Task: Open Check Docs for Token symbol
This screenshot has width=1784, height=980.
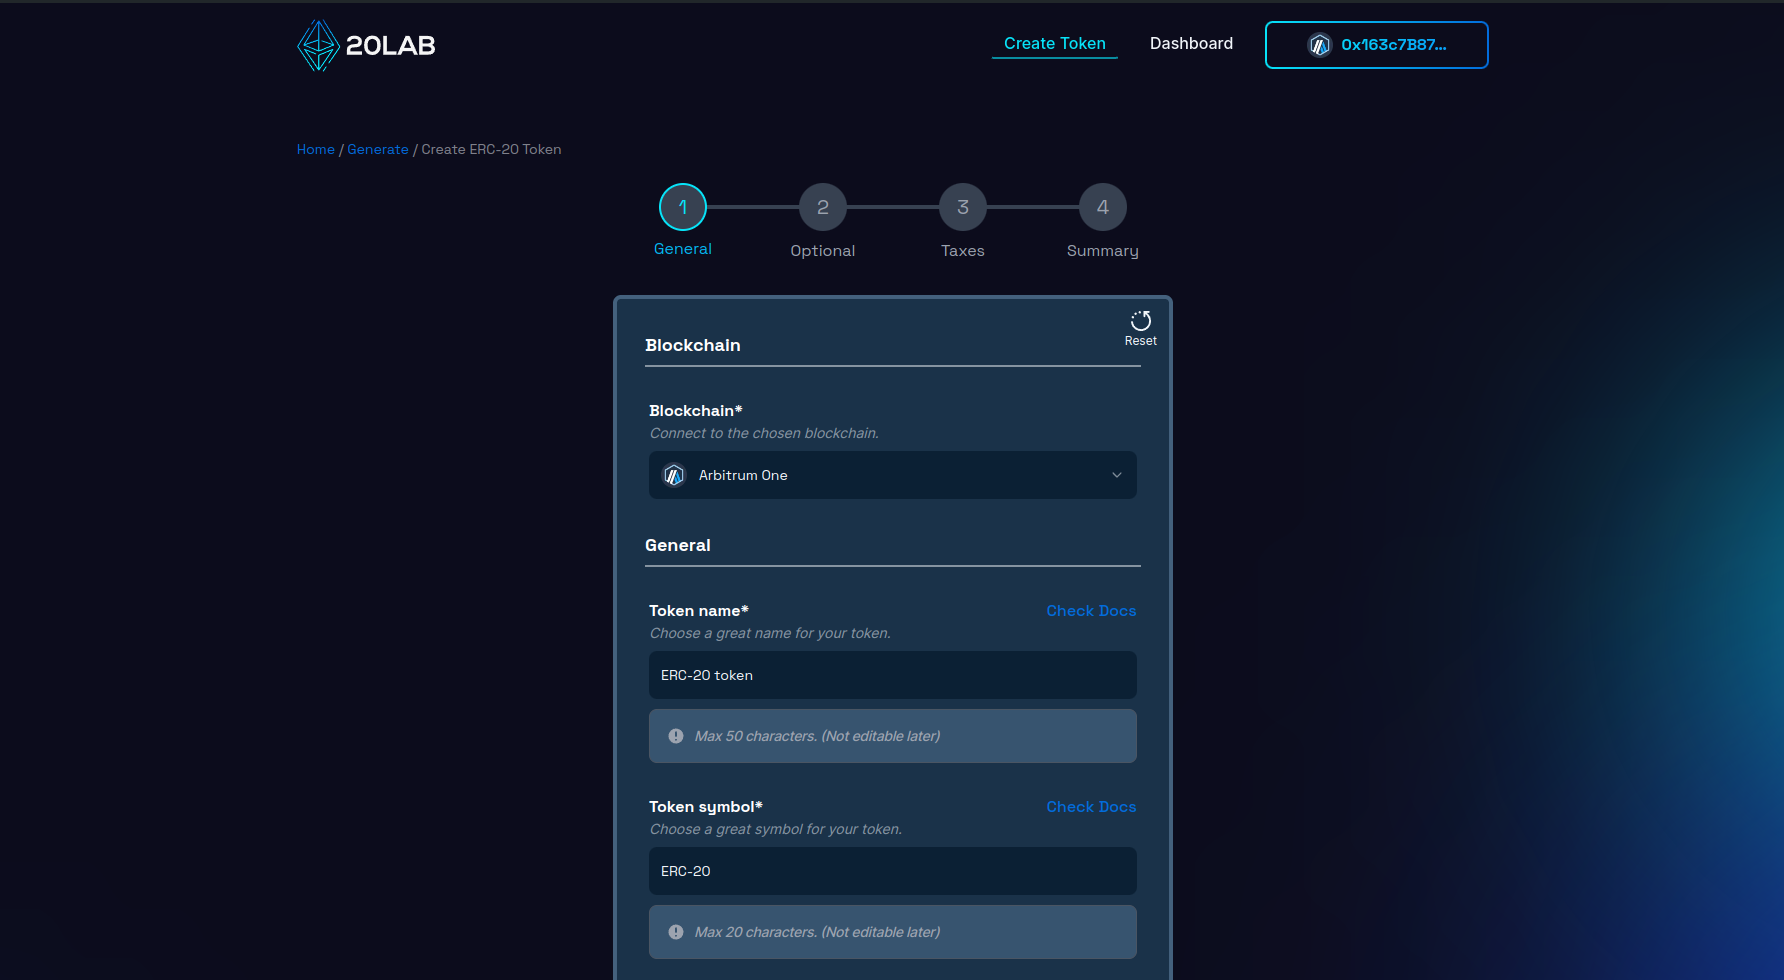Action: click(x=1091, y=807)
